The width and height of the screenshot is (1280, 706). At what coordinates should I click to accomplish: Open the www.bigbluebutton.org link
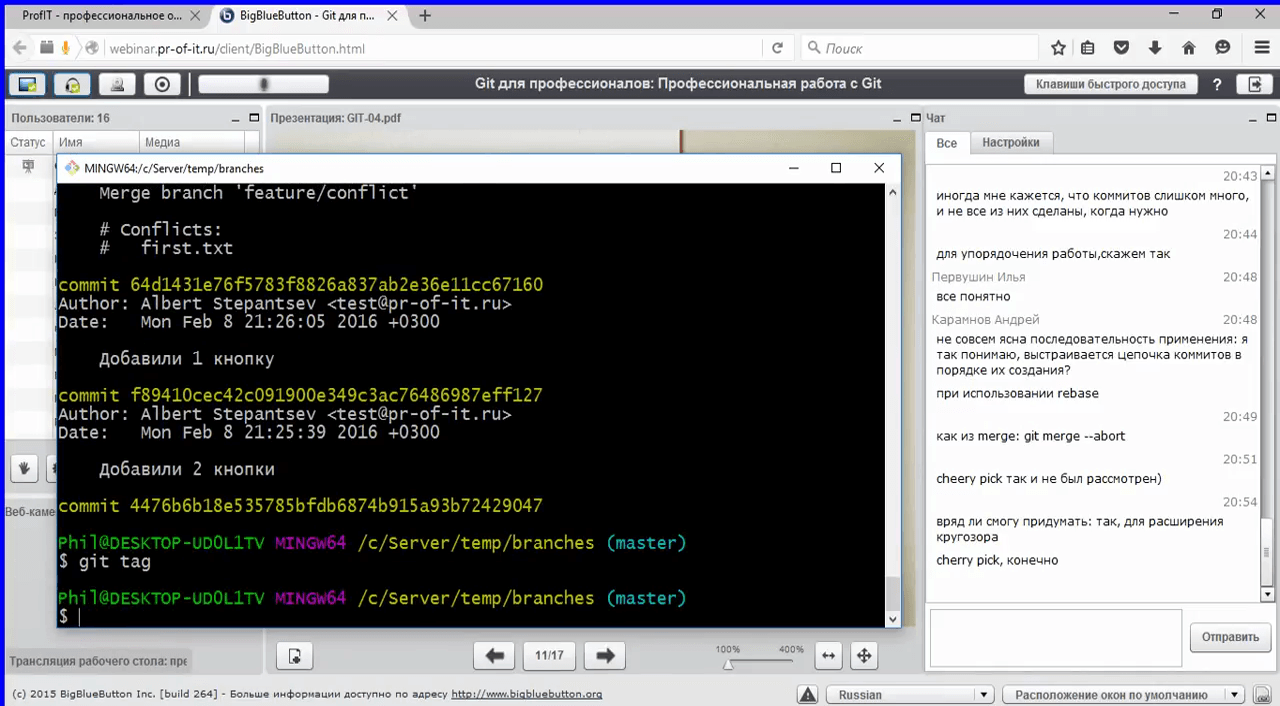[x=526, y=695]
